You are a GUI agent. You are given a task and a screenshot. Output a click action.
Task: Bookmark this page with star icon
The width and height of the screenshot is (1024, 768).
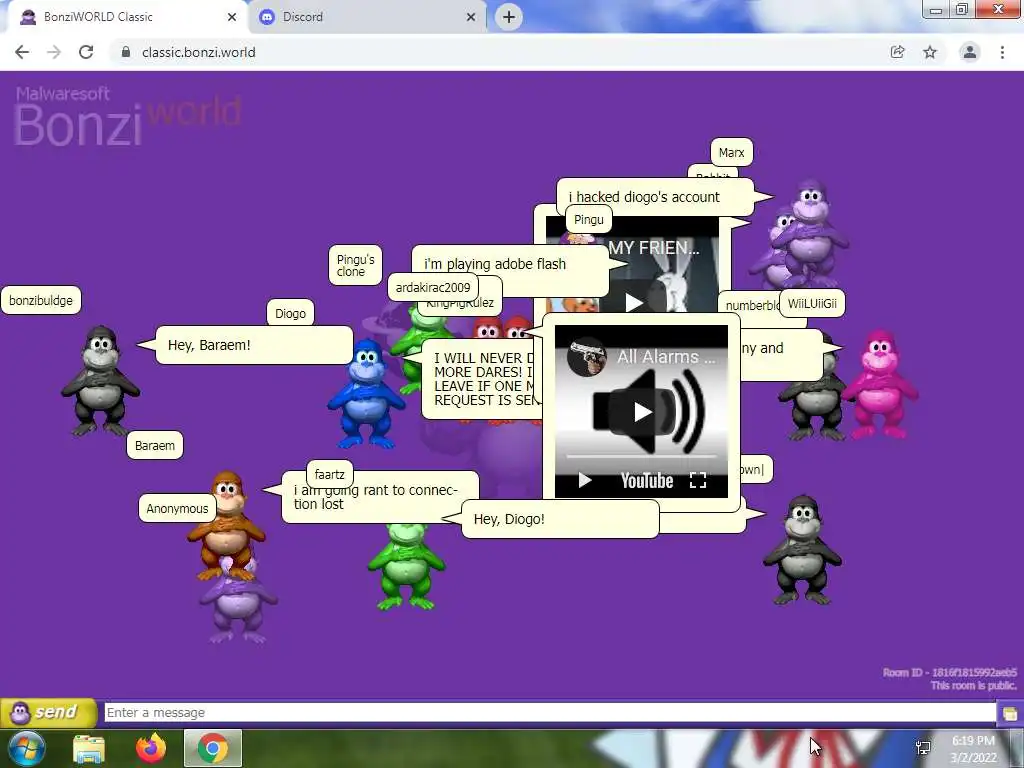[930, 52]
